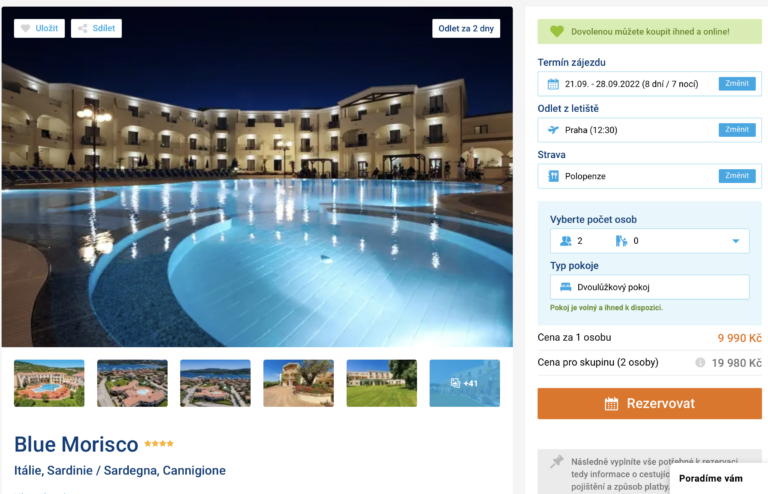Click the children icon in person count
Viewport: 768px width, 494px height.
[622, 241]
